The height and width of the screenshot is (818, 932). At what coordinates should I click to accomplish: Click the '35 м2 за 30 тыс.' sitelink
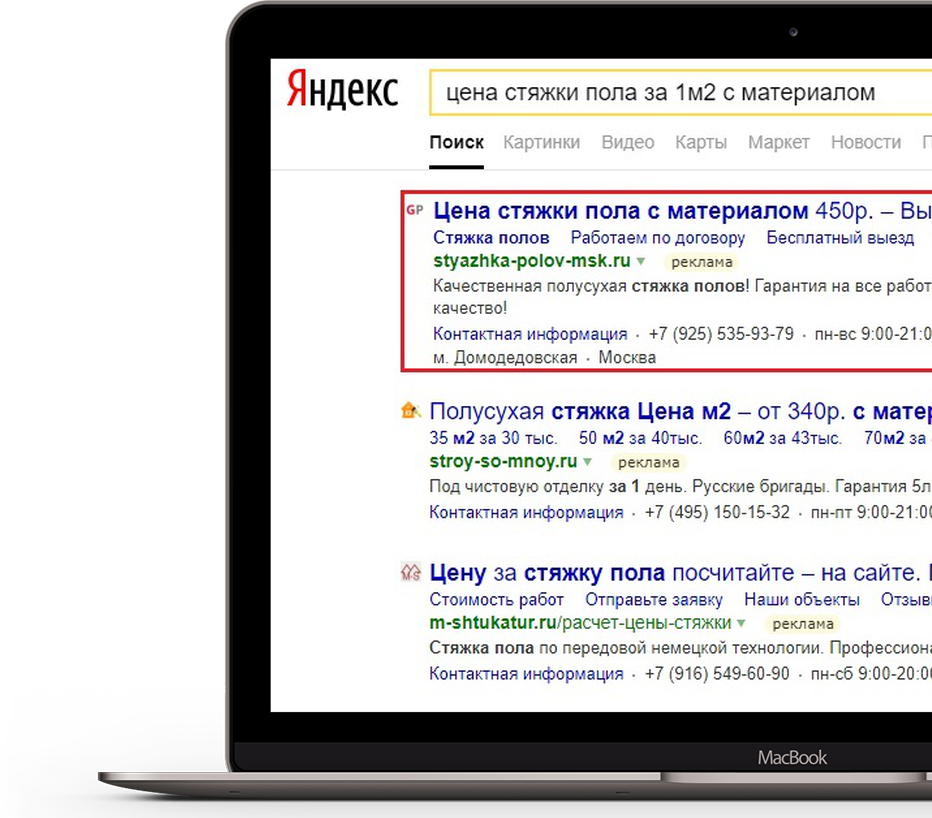493,438
